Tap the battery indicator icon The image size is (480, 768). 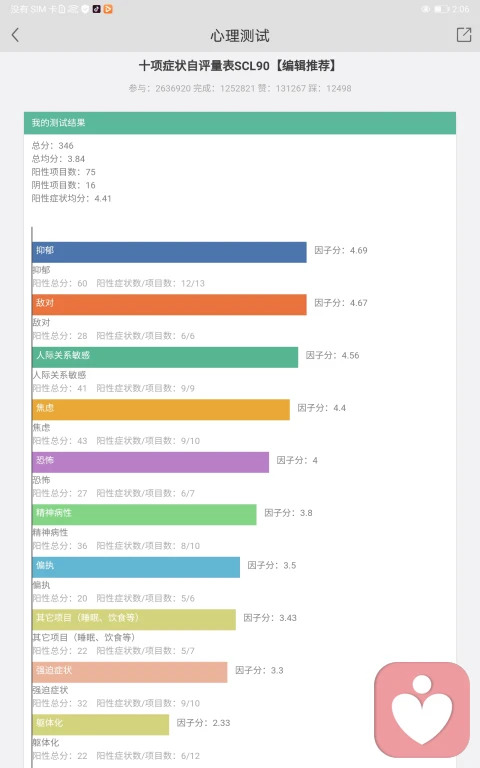(x=441, y=9)
